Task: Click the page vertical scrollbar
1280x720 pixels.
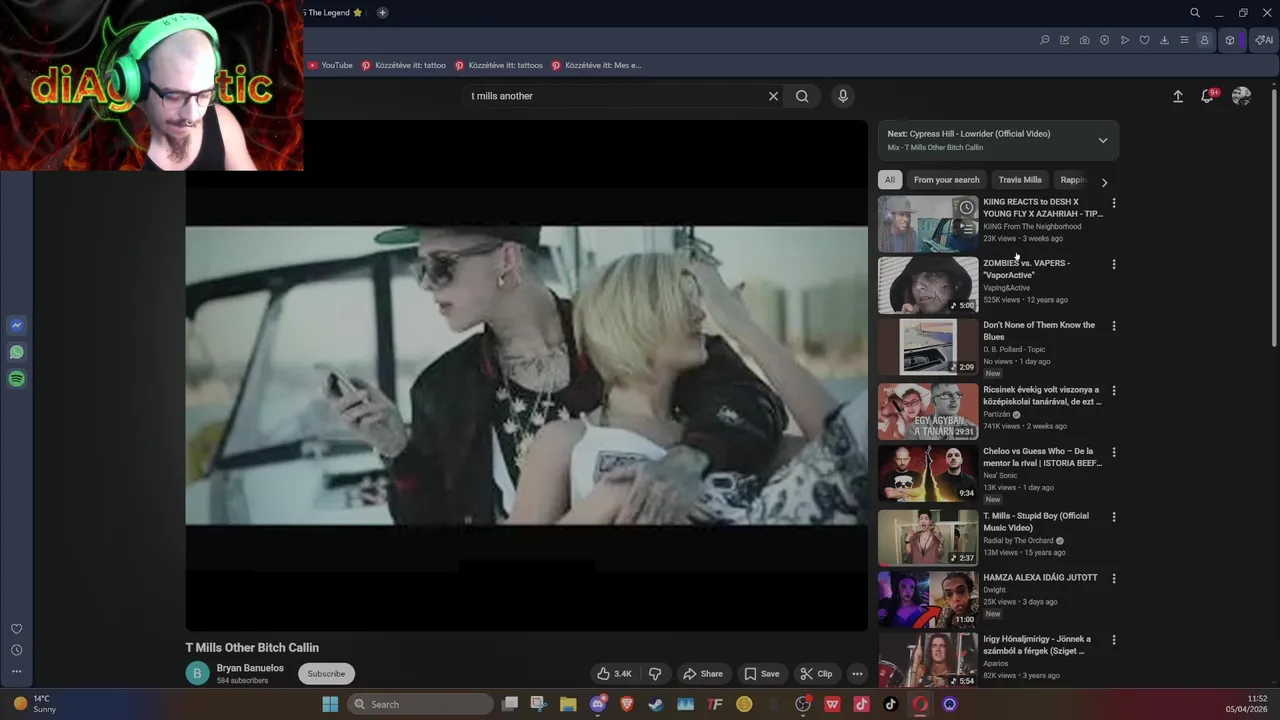Action: pos(1274,220)
